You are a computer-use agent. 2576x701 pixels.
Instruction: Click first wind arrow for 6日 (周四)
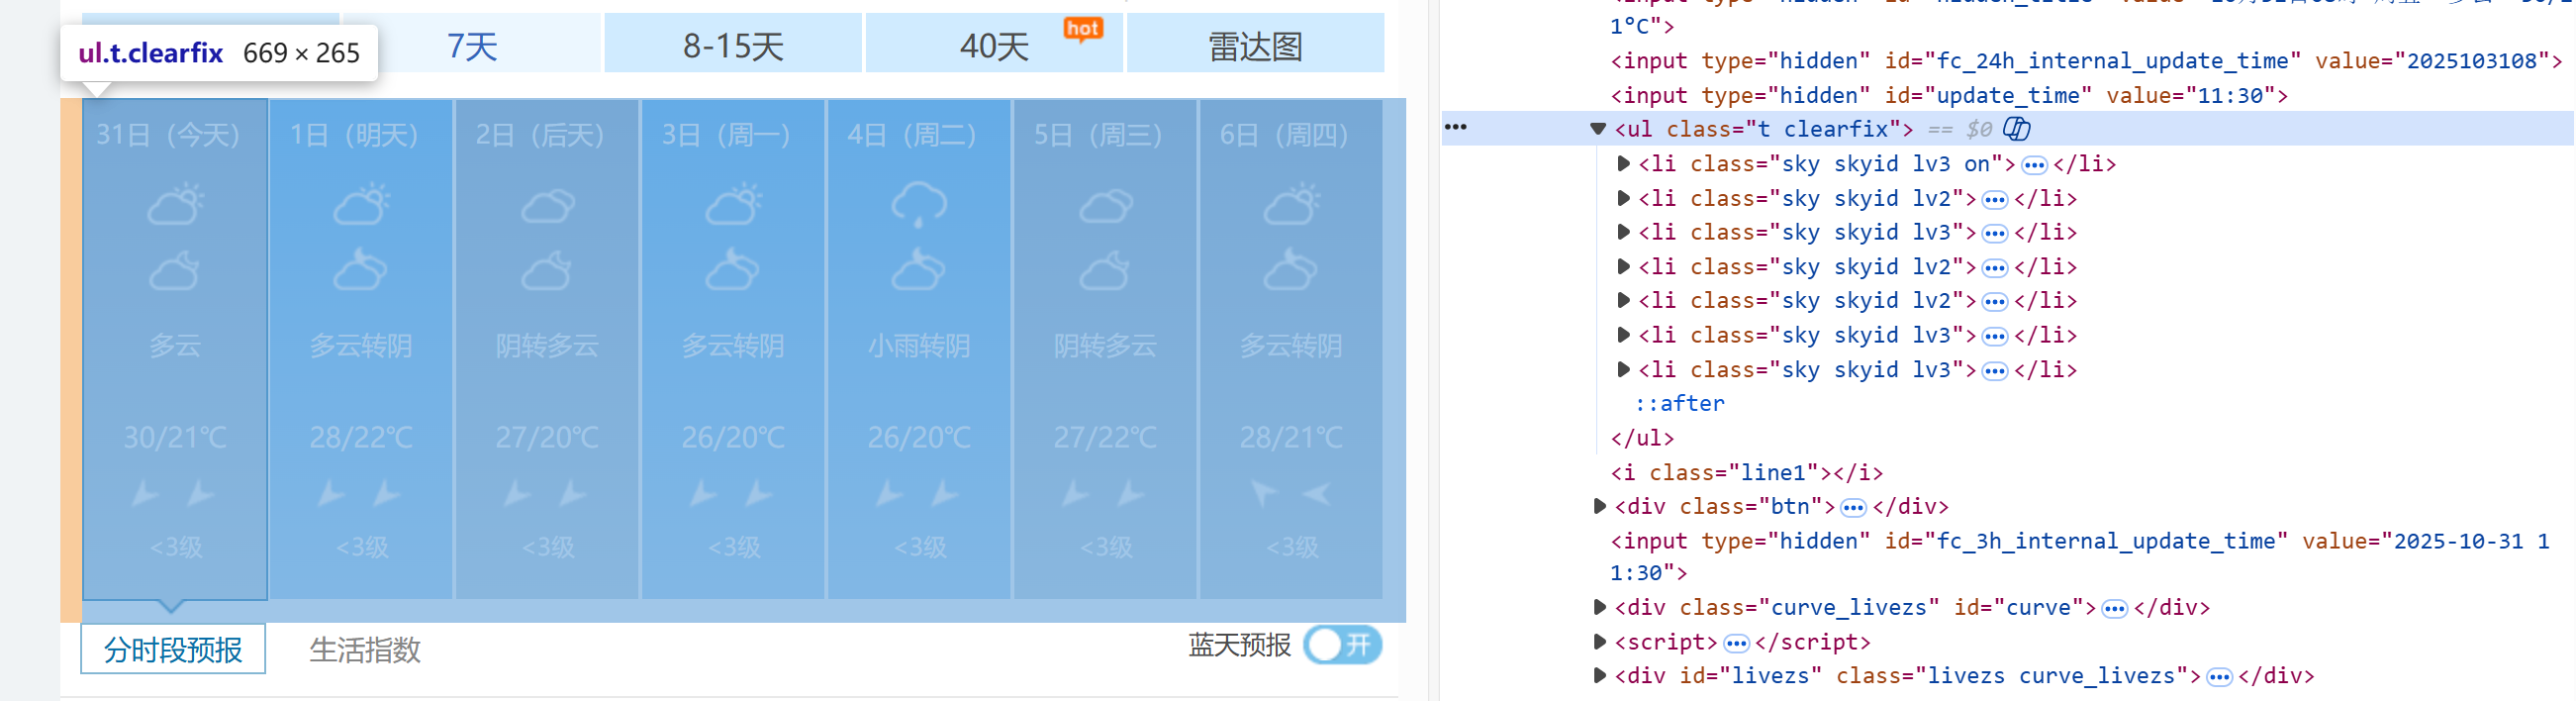point(1263,493)
